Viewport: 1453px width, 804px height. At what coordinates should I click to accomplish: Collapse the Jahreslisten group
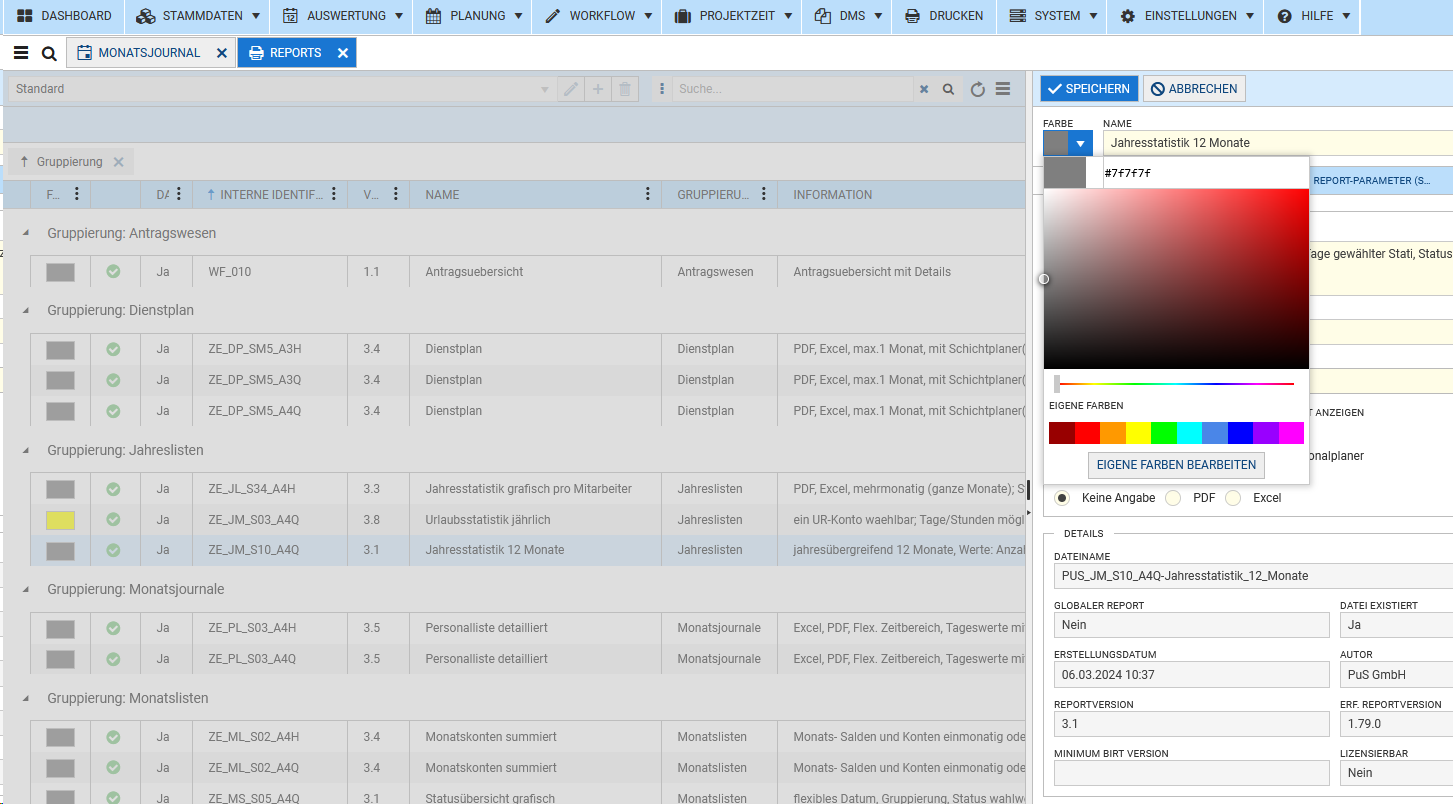click(25, 450)
